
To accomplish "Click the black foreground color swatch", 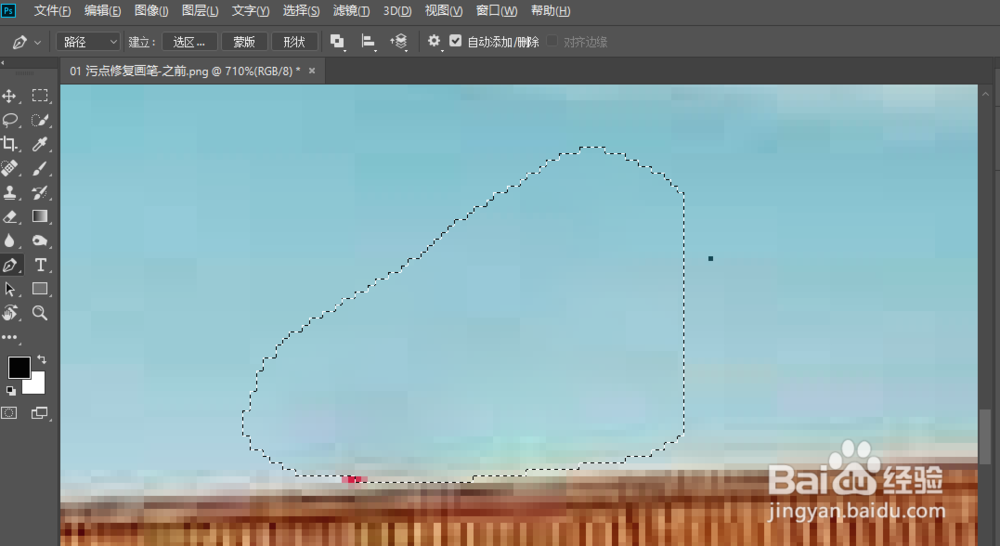I will coord(18,367).
